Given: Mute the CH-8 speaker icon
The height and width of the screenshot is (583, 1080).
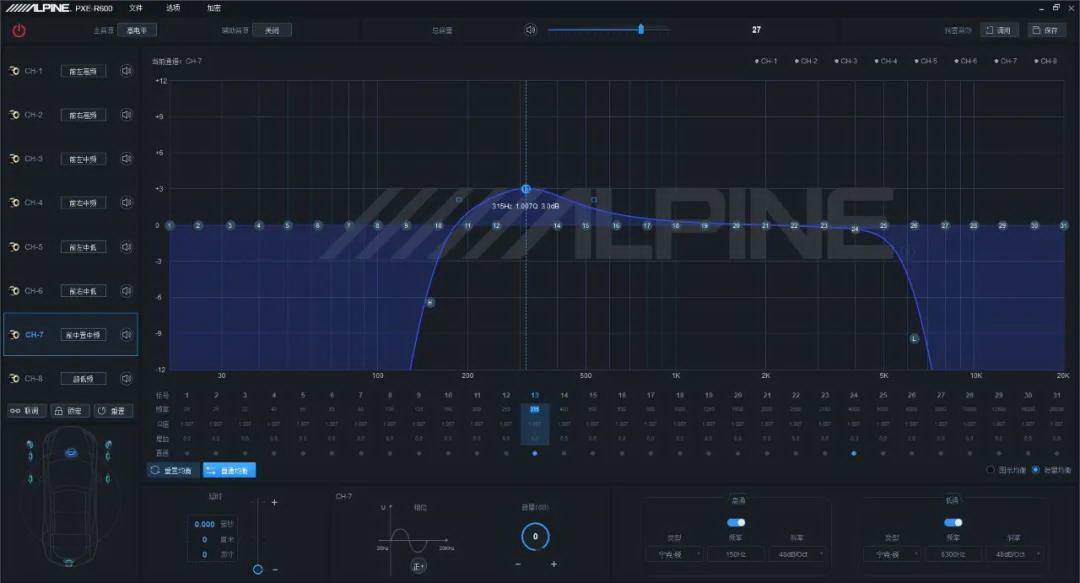Looking at the screenshot, I should pyautogui.click(x=126, y=378).
